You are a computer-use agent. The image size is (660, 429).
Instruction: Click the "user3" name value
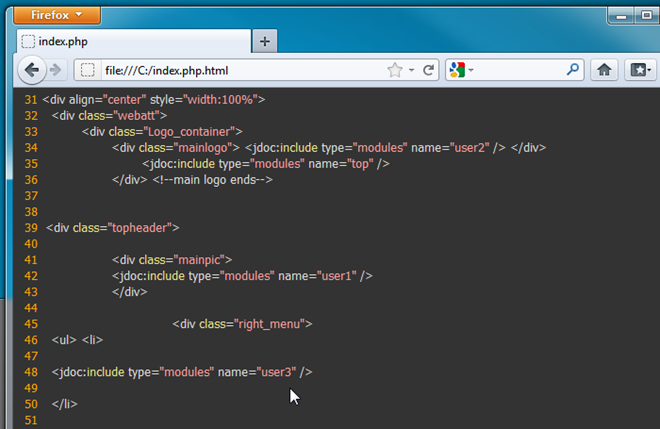tap(277, 372)
